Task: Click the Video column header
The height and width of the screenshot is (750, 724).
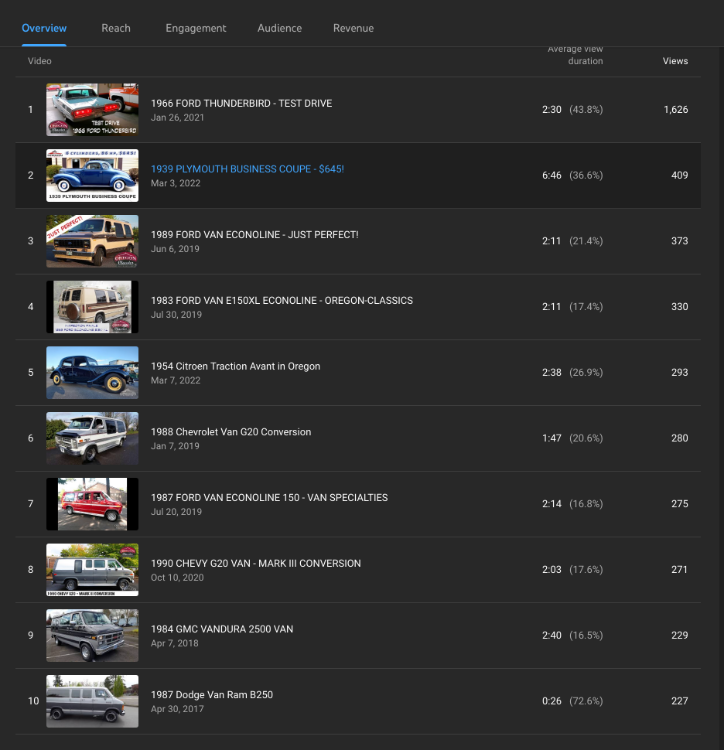Action: pos(40,61)
